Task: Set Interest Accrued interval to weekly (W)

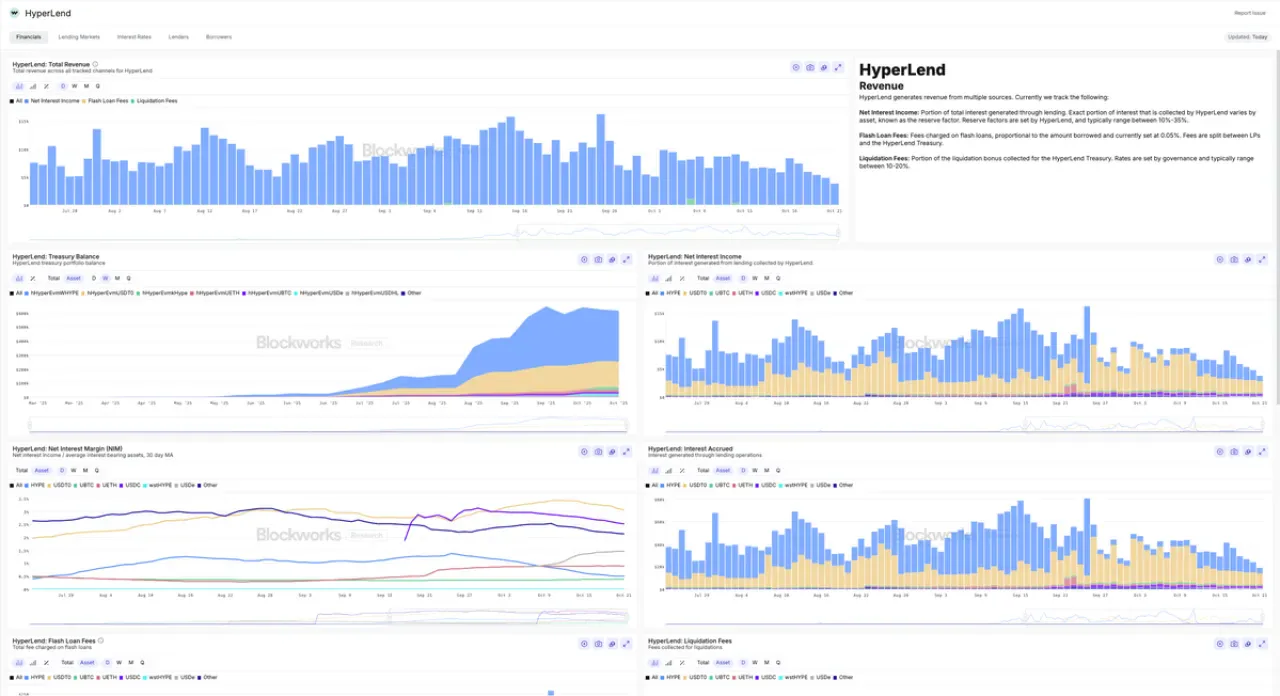Action: tap(755, 470)
